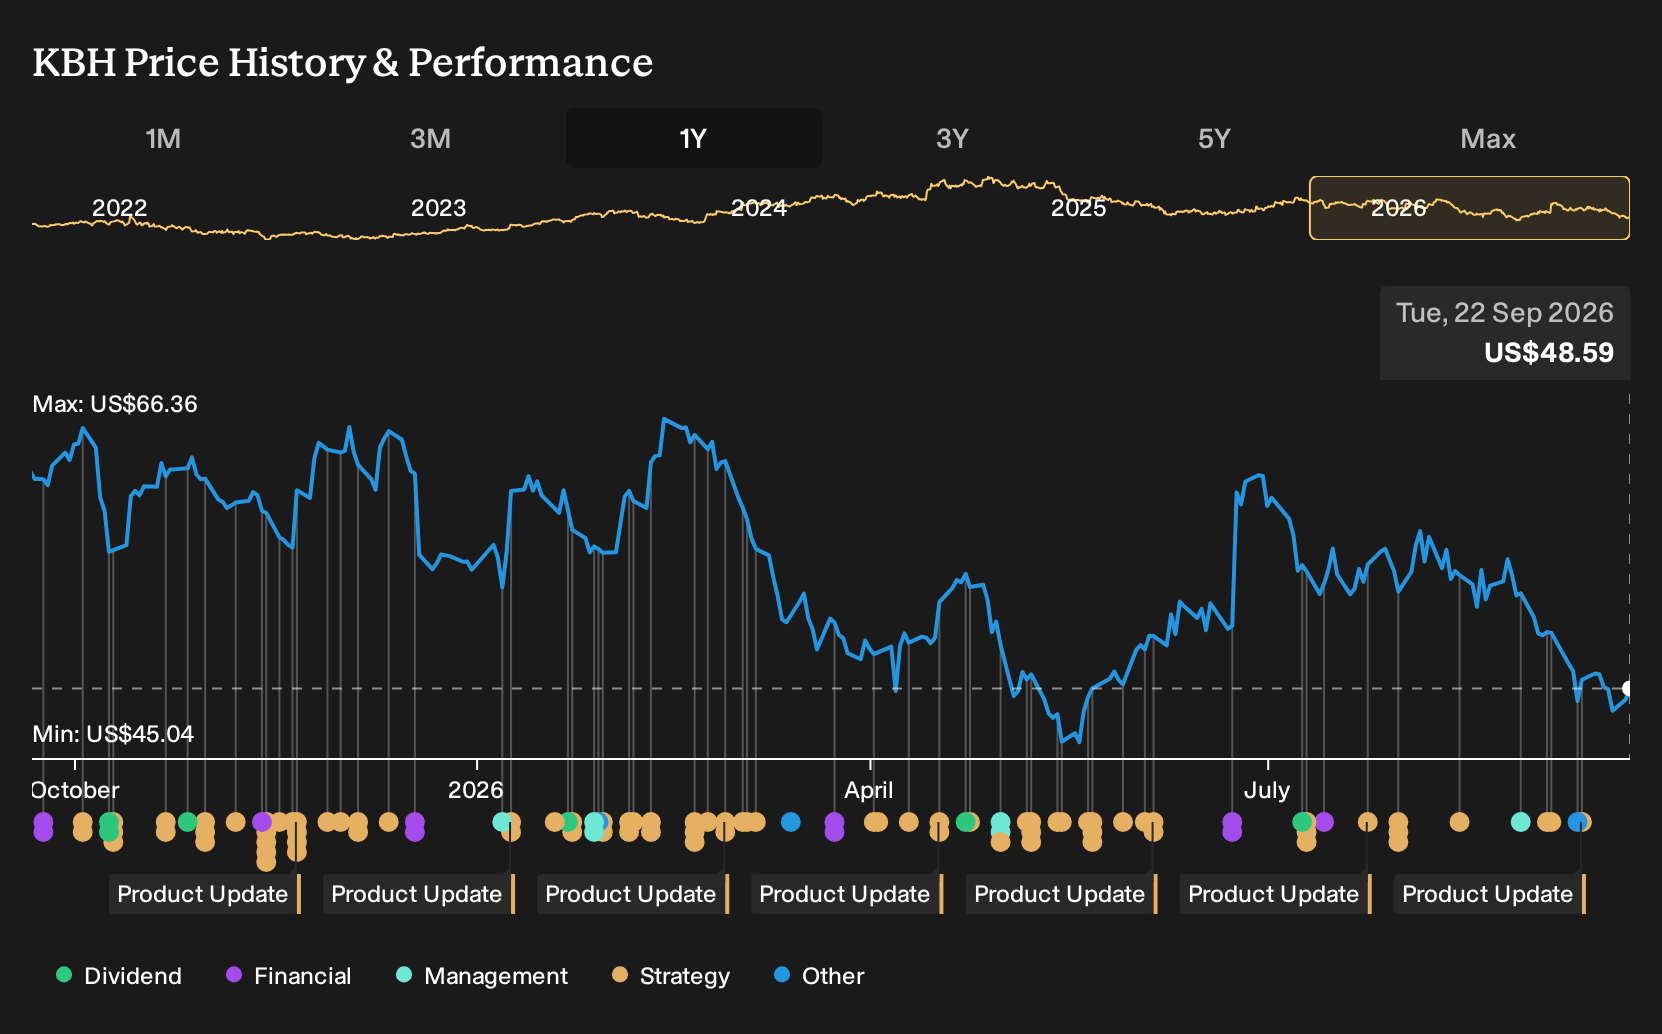Click the KBH Price History & Performance heading
1662x1034 pixels.
[342, 62]
